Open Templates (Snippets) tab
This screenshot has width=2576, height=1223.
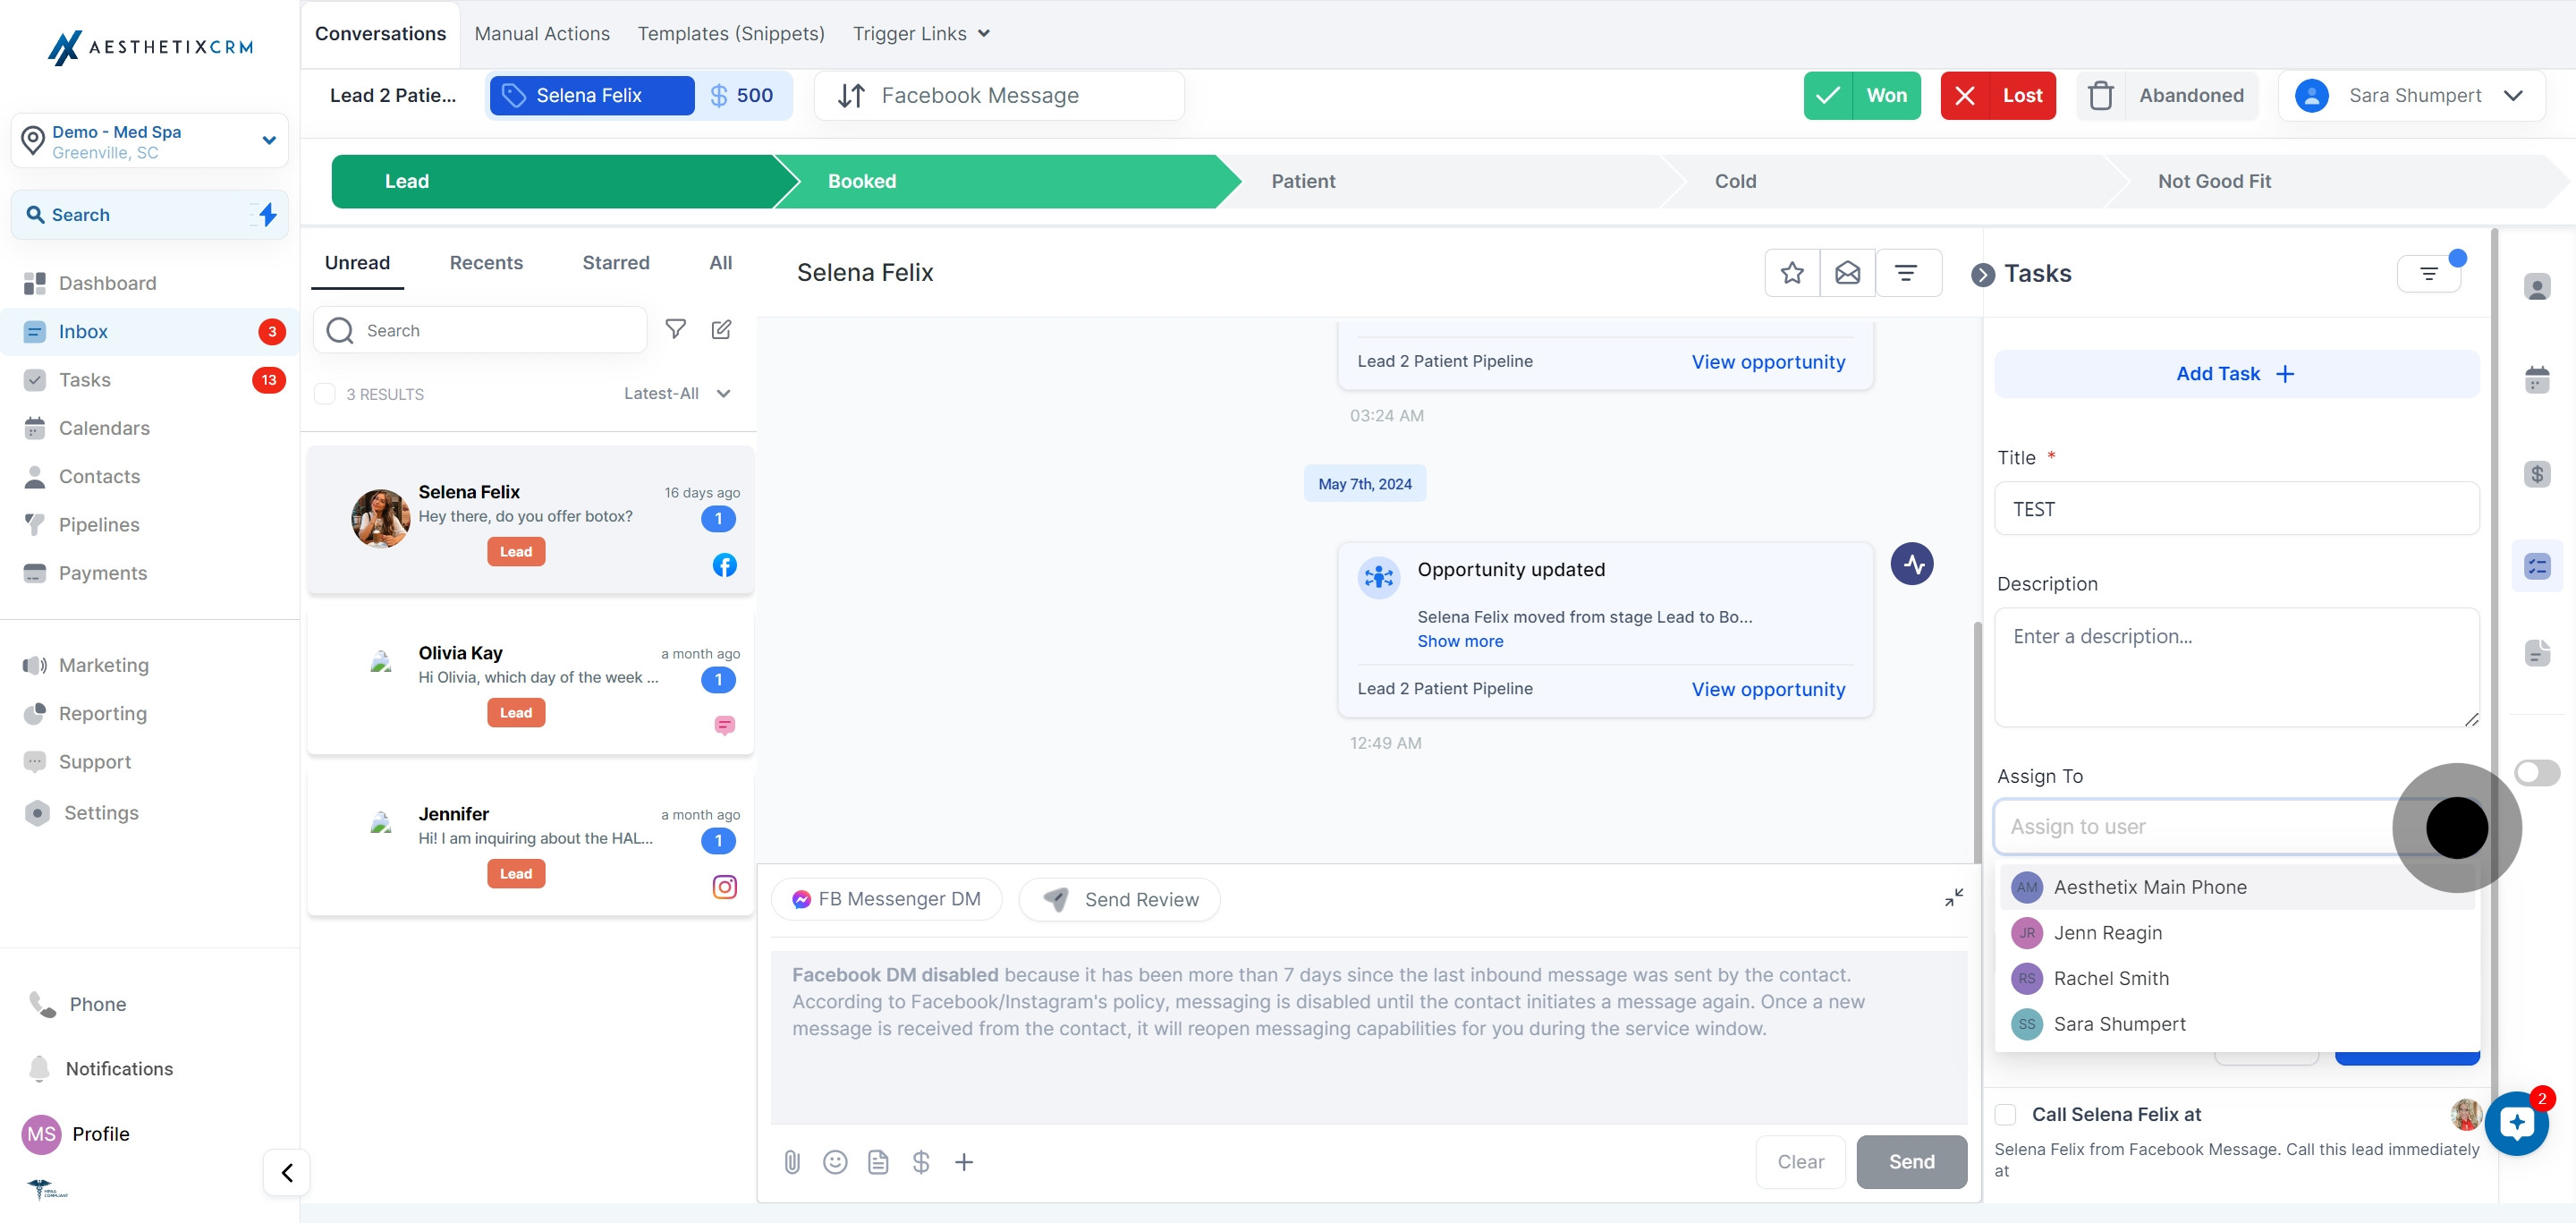(731, 34)
